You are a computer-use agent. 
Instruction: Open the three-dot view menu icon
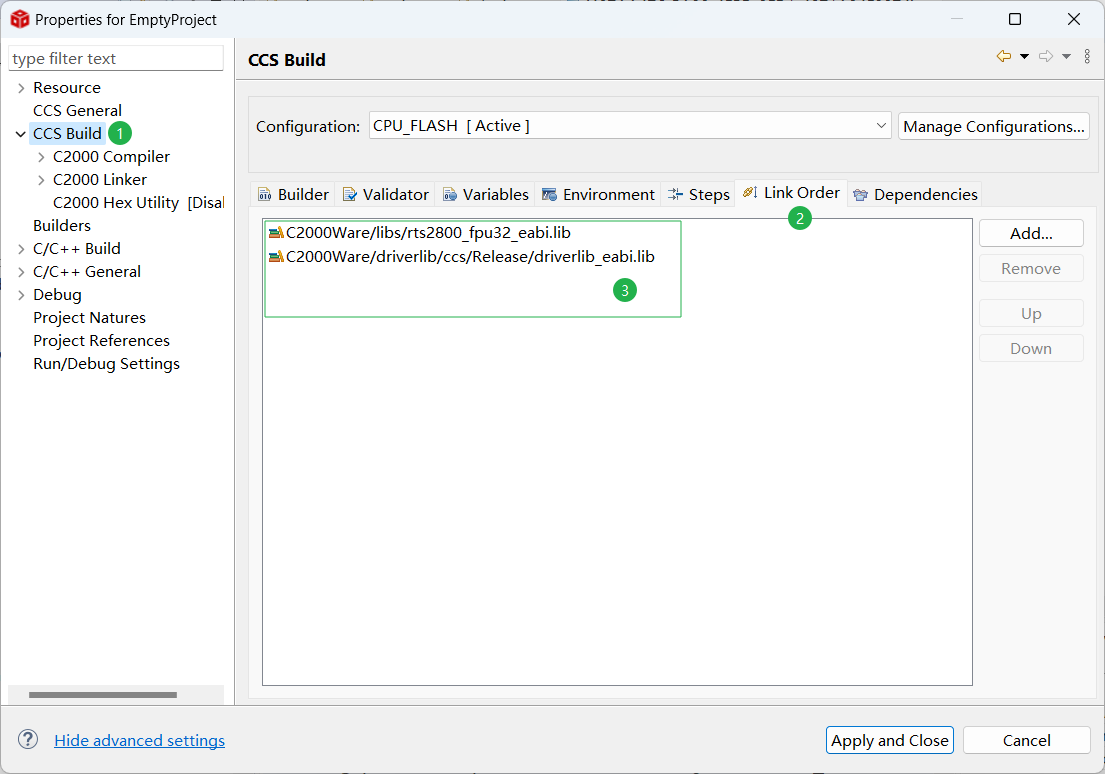pyautogui.click(x=1087, y=56)
